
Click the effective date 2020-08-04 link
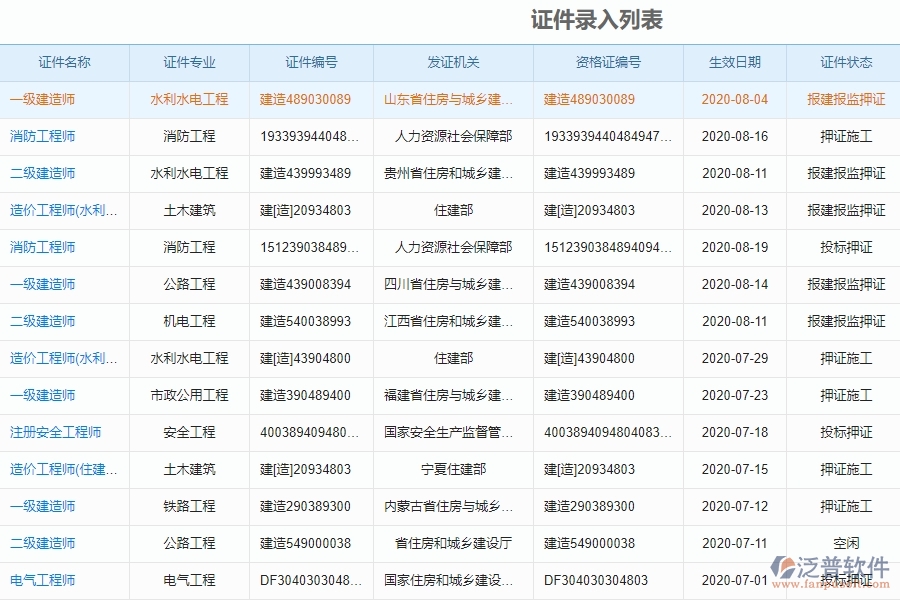coord(735,99)
